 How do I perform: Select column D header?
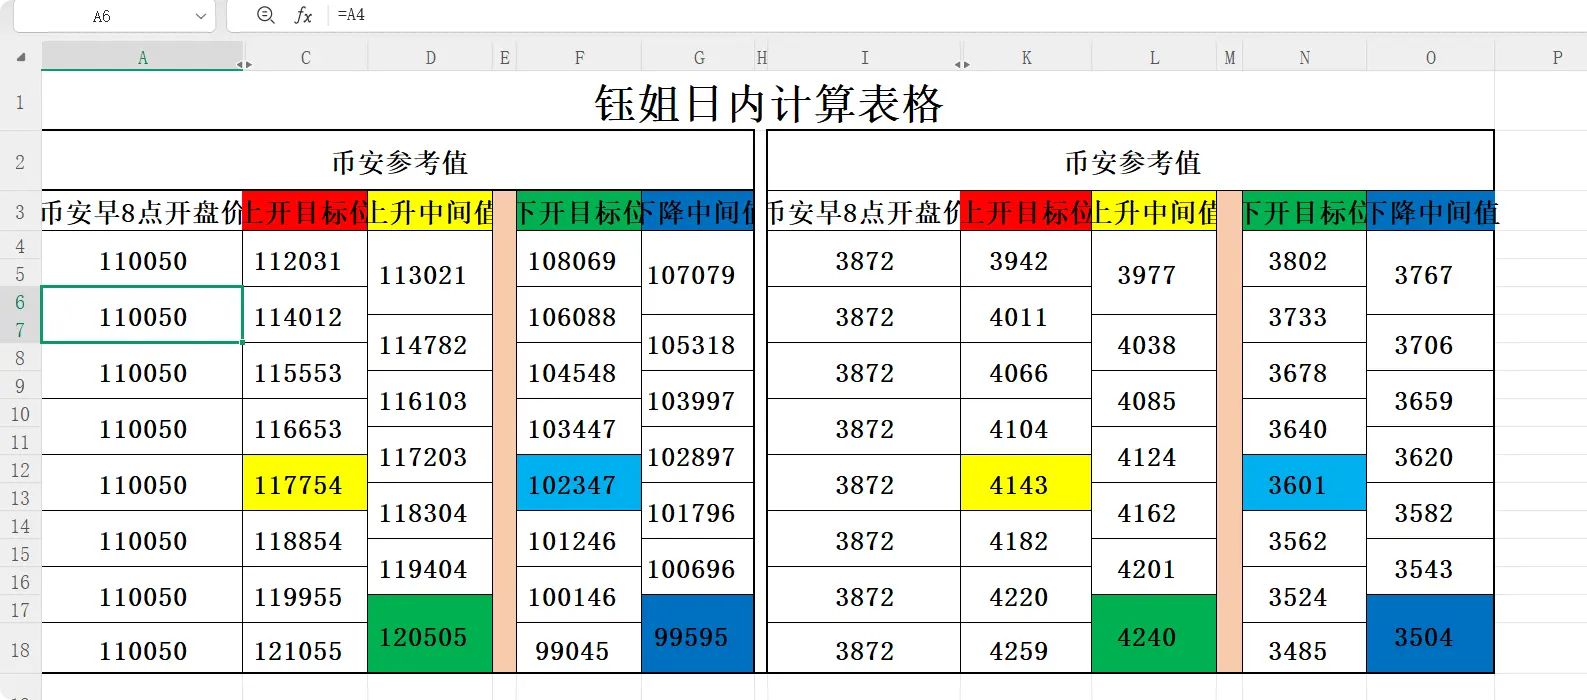tap(430, 58)
